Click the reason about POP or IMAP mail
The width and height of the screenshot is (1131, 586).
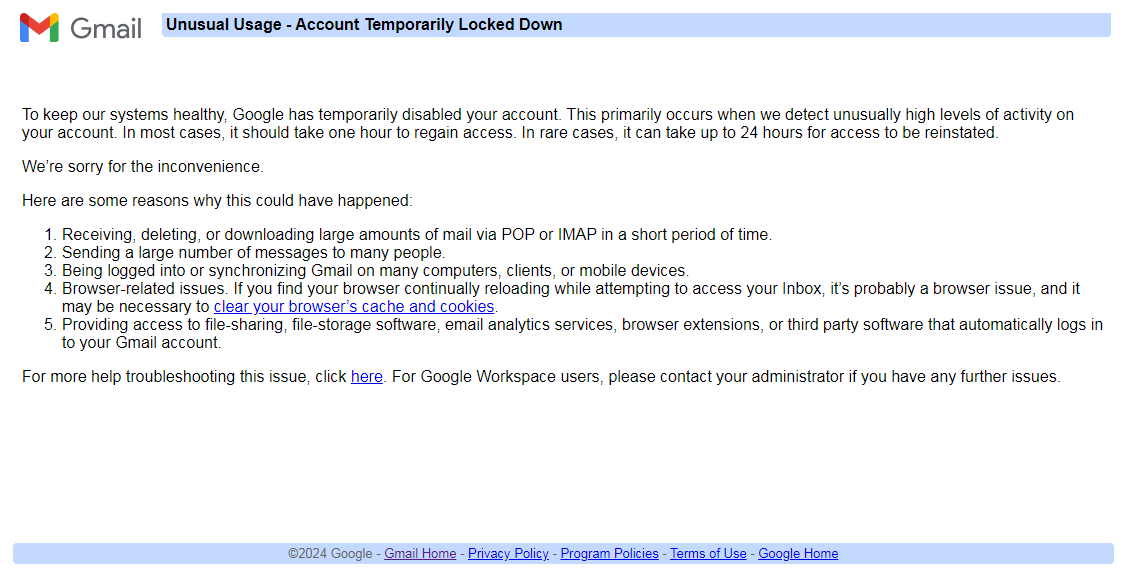416,235
